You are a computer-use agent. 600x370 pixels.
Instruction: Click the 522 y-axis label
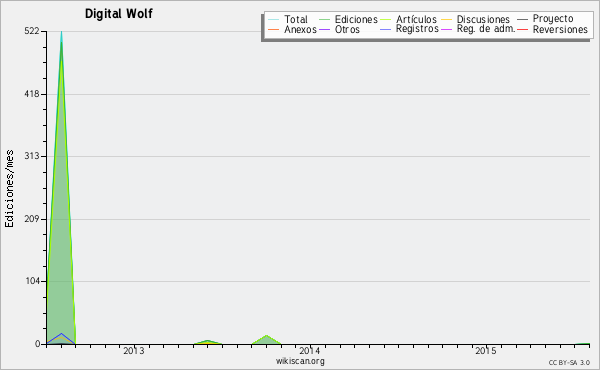pyautogui.click(x=32, y=31)
